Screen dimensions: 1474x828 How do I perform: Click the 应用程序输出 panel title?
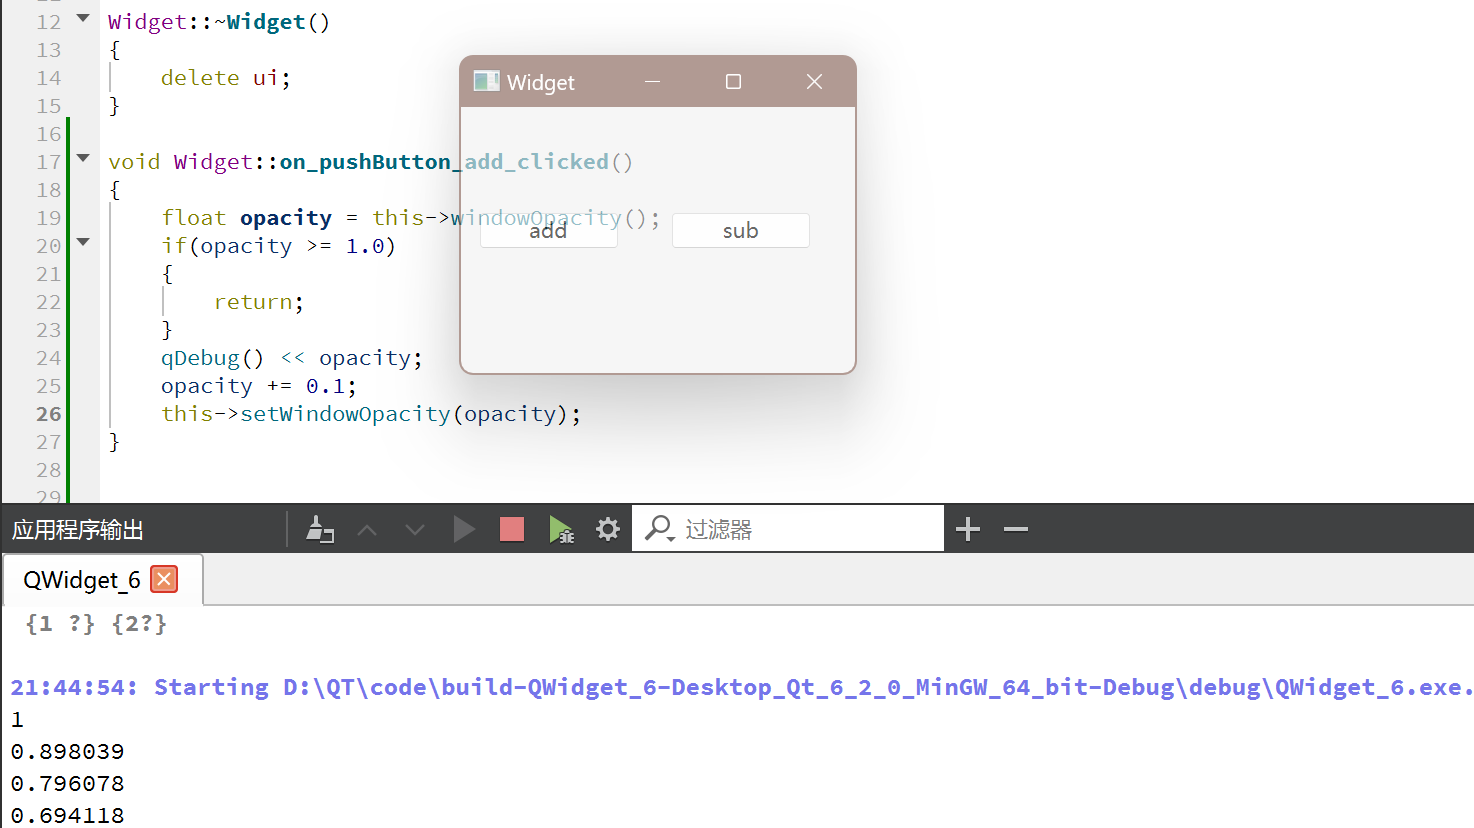78,530
